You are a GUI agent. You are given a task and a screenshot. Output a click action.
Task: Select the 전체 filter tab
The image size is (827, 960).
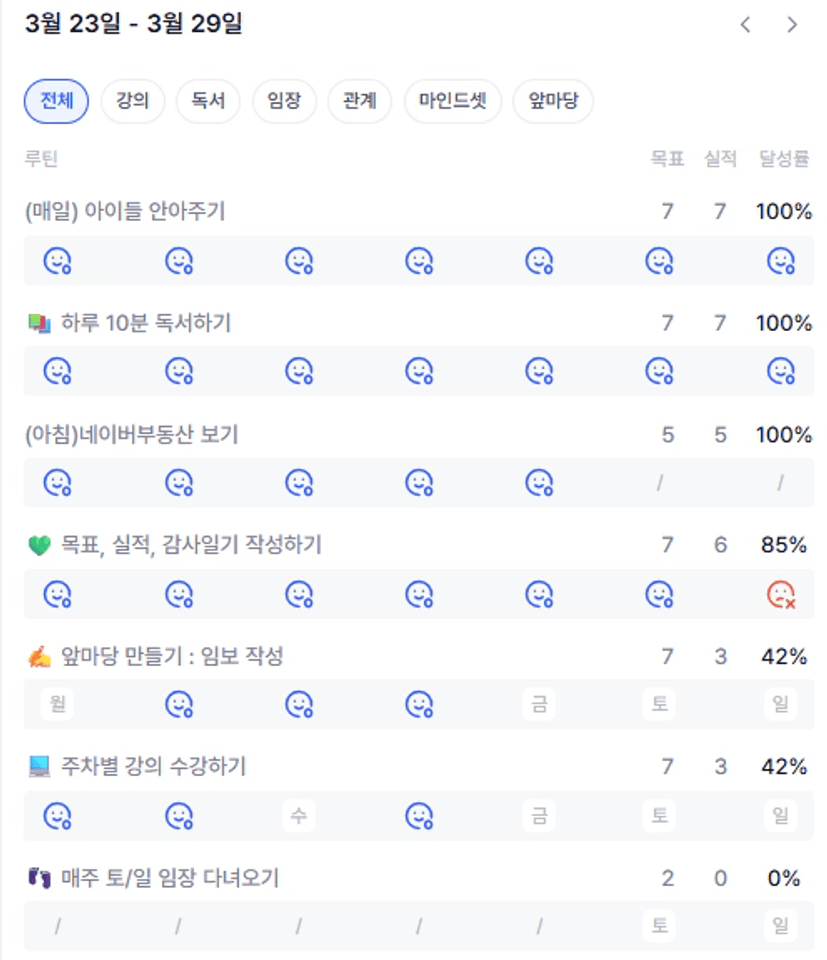[x=56, y=101]
